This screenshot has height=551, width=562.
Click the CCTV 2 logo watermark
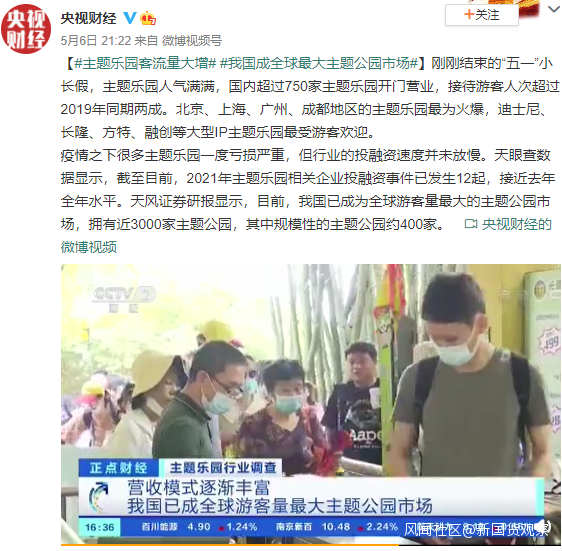(x=124, y=299)
